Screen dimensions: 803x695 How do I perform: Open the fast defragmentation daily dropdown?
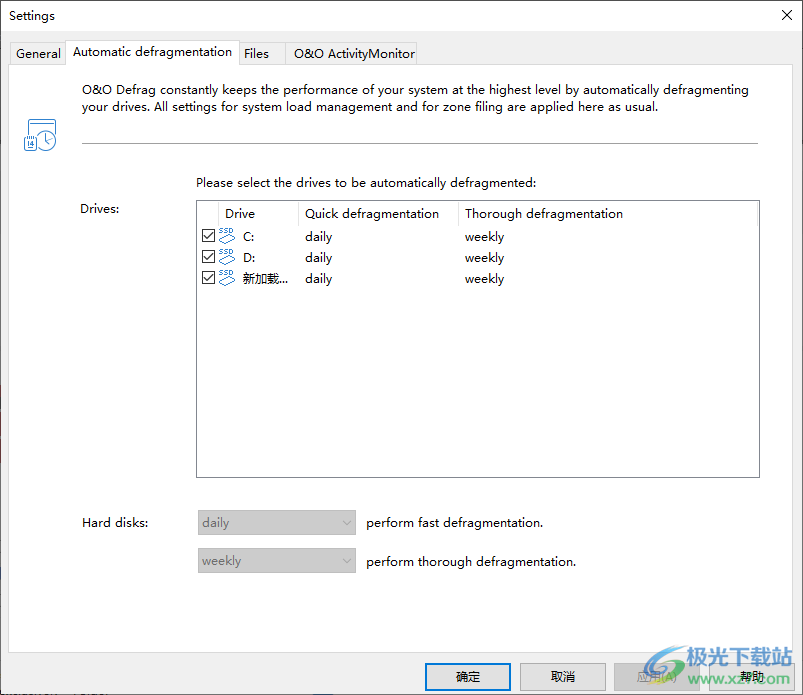pos(276,522)
